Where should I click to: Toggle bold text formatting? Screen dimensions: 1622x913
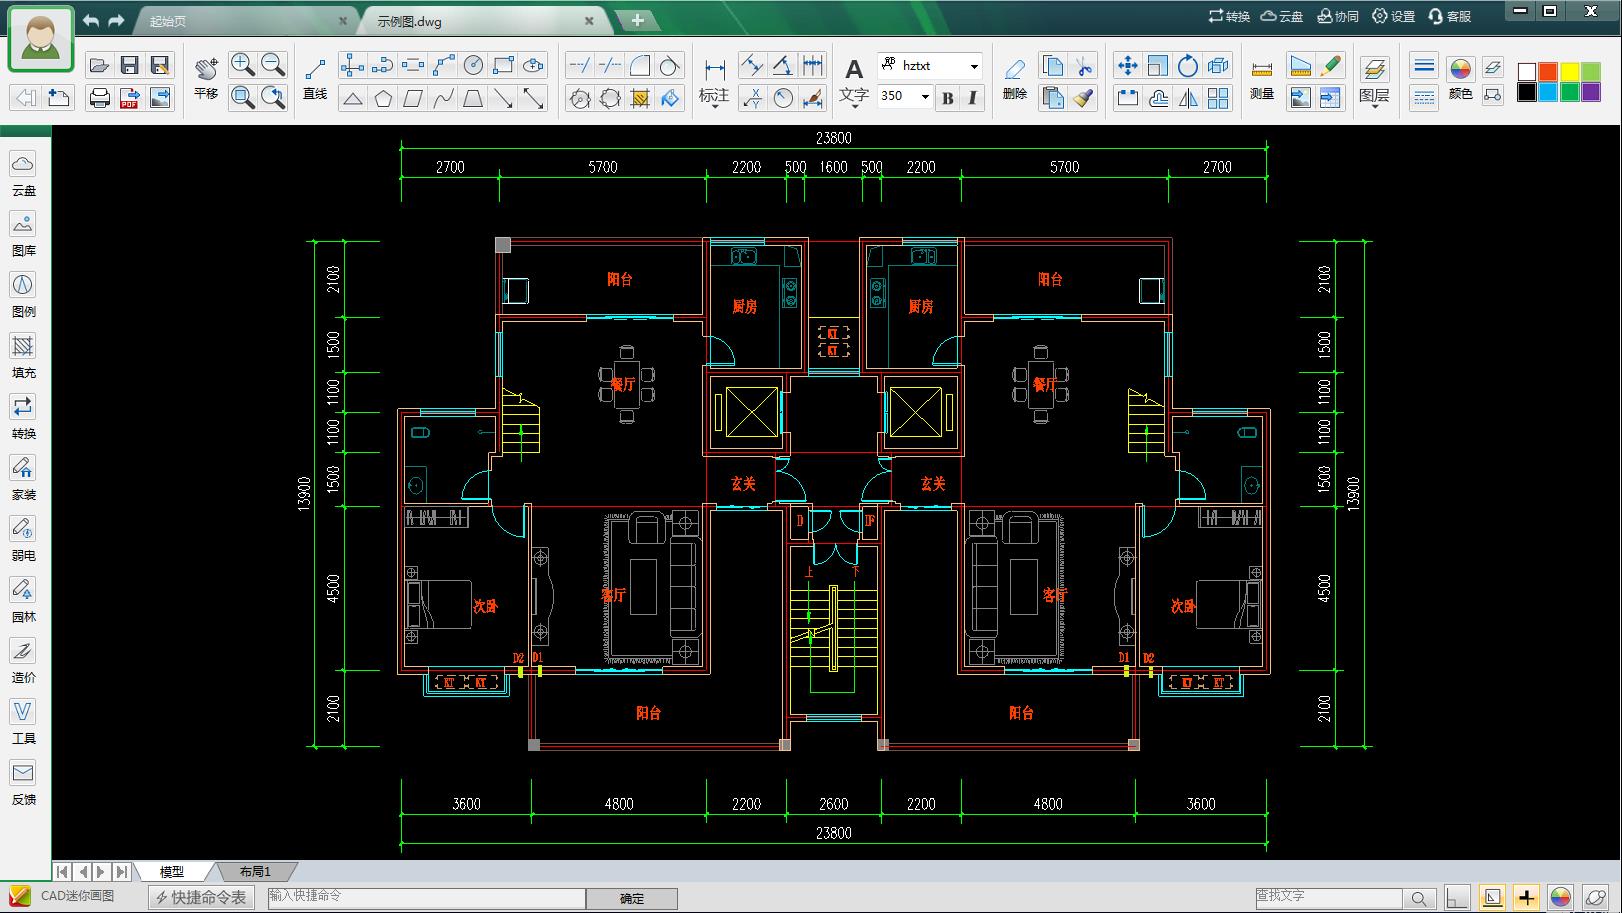(x=947, y=97)
